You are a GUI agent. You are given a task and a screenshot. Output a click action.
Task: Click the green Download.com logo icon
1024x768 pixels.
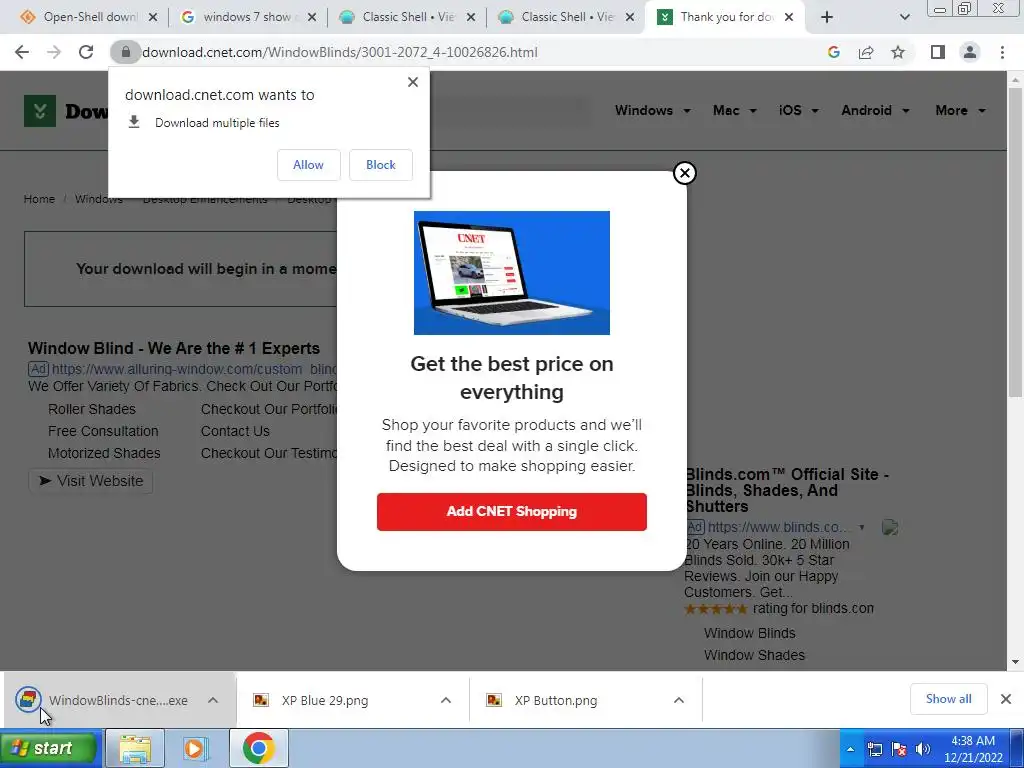tap(40, 110)
